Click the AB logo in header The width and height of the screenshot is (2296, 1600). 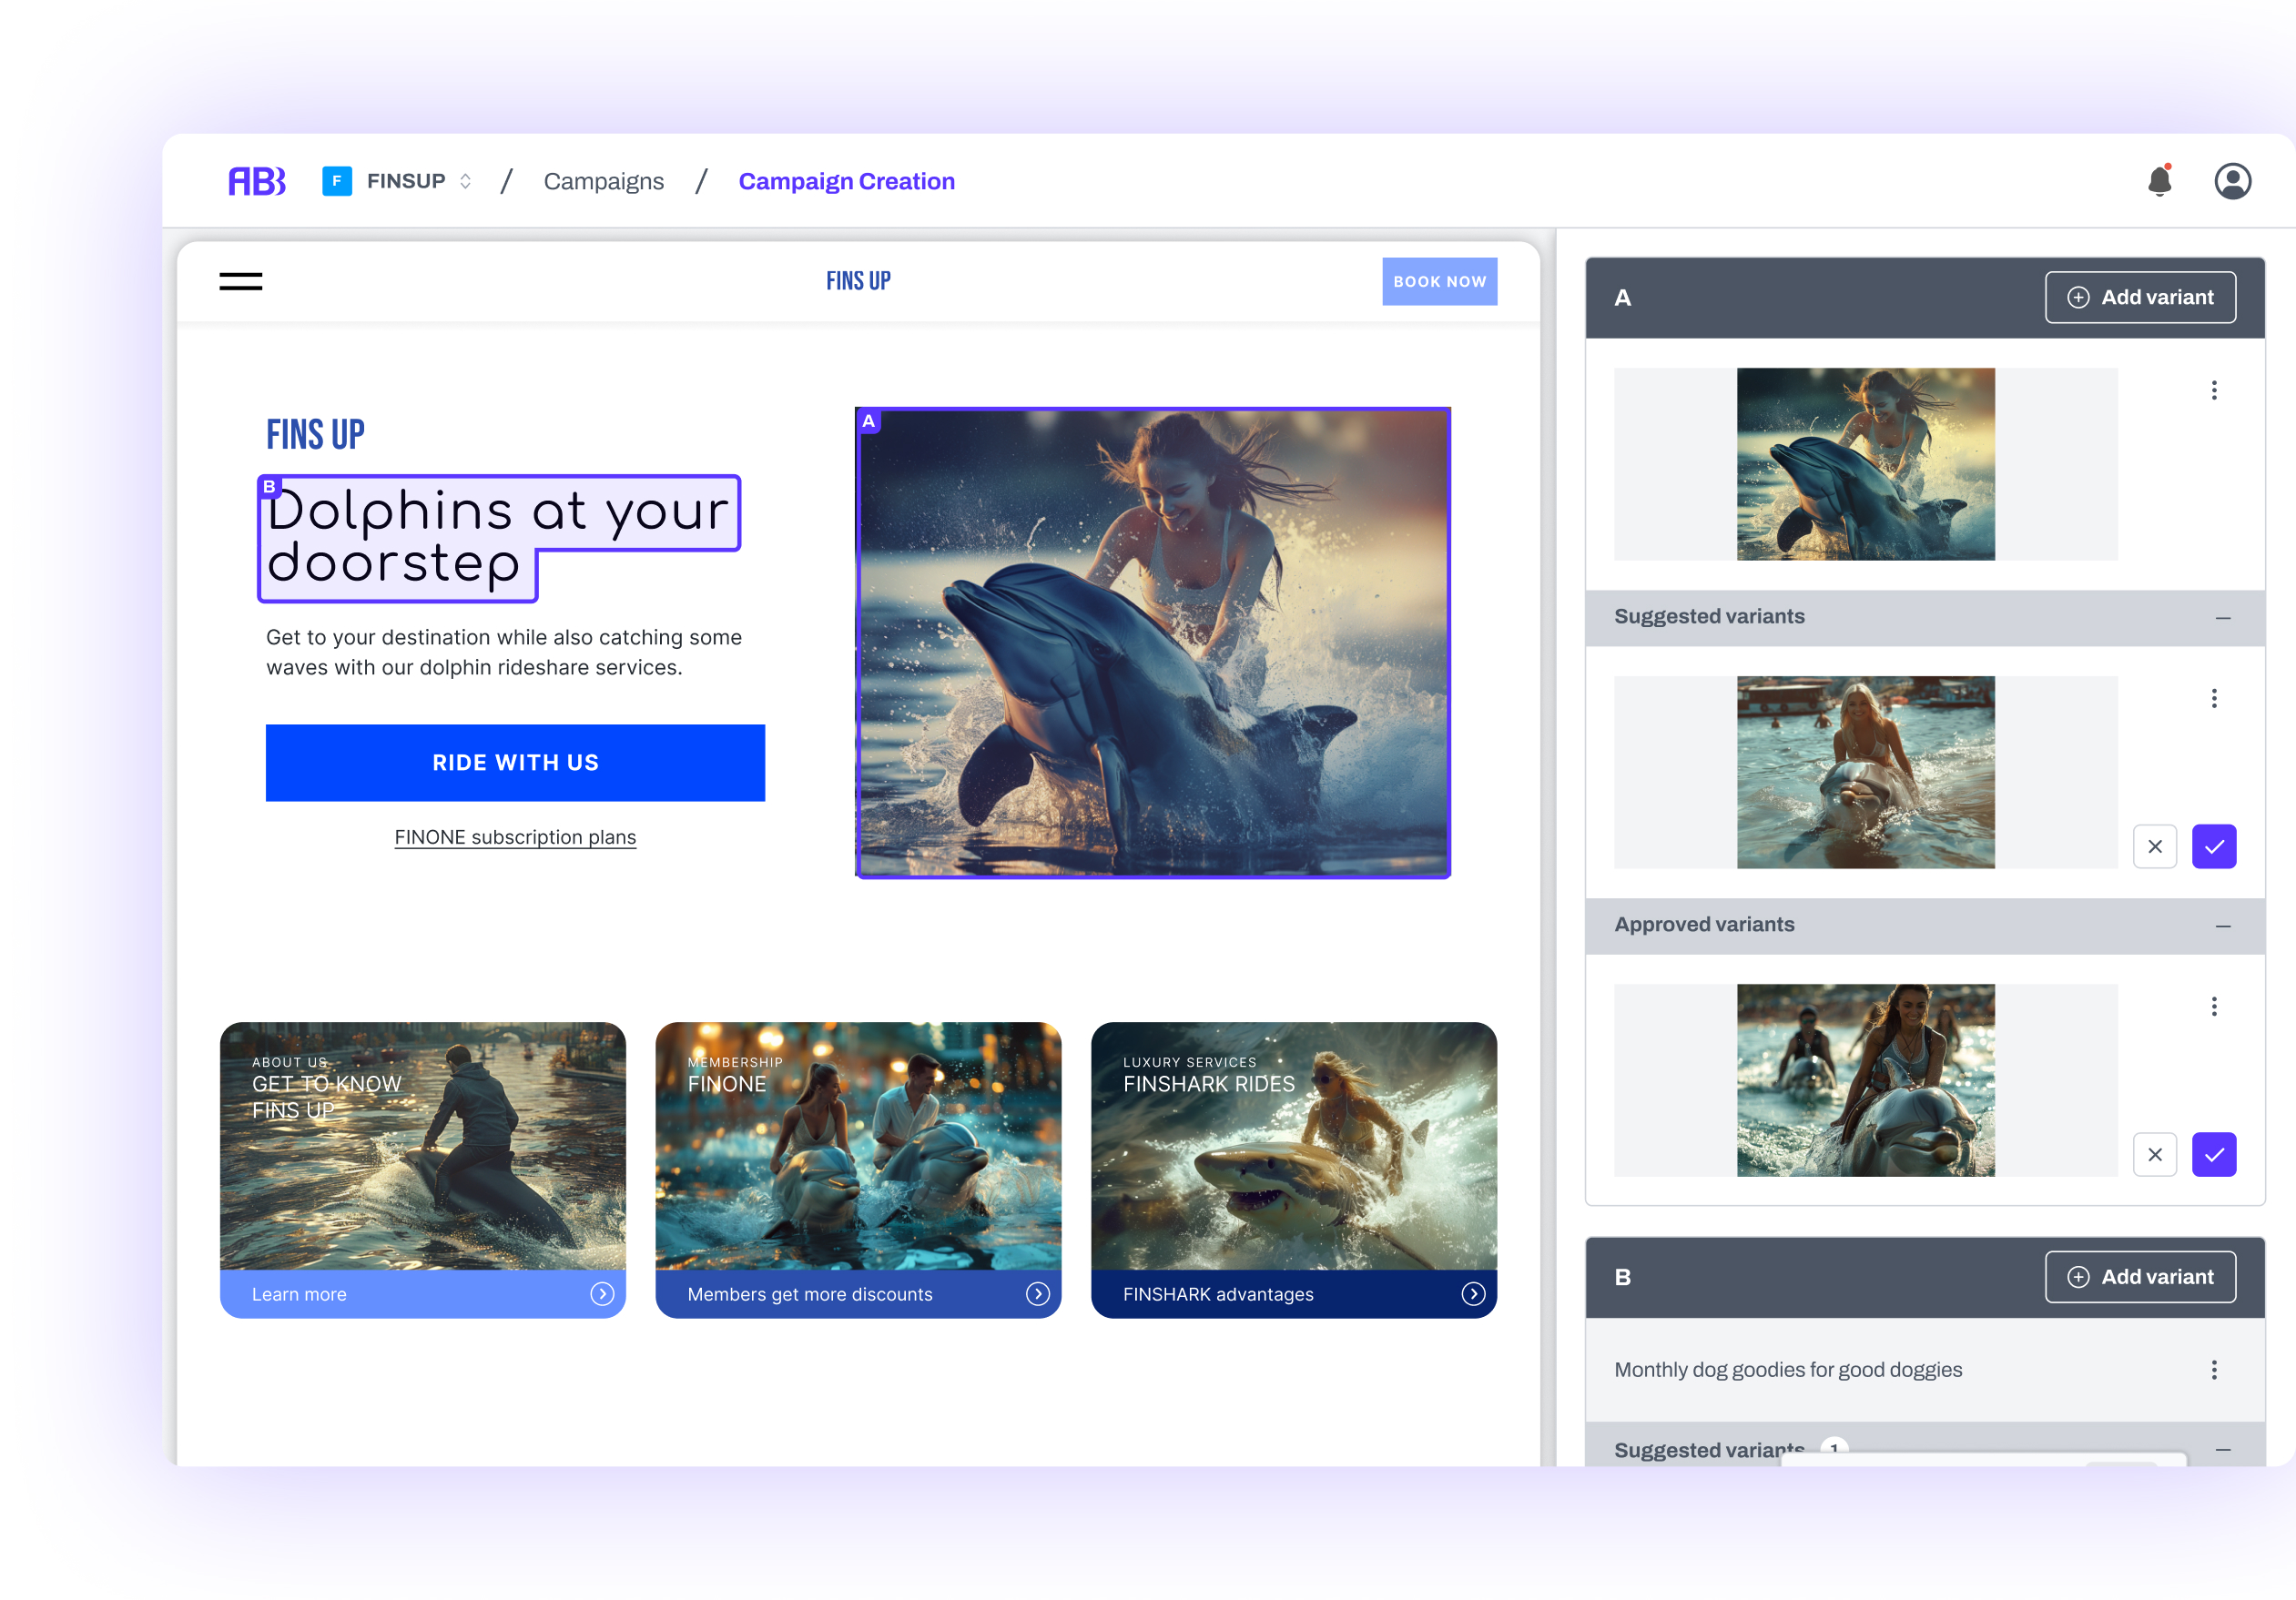256,181
